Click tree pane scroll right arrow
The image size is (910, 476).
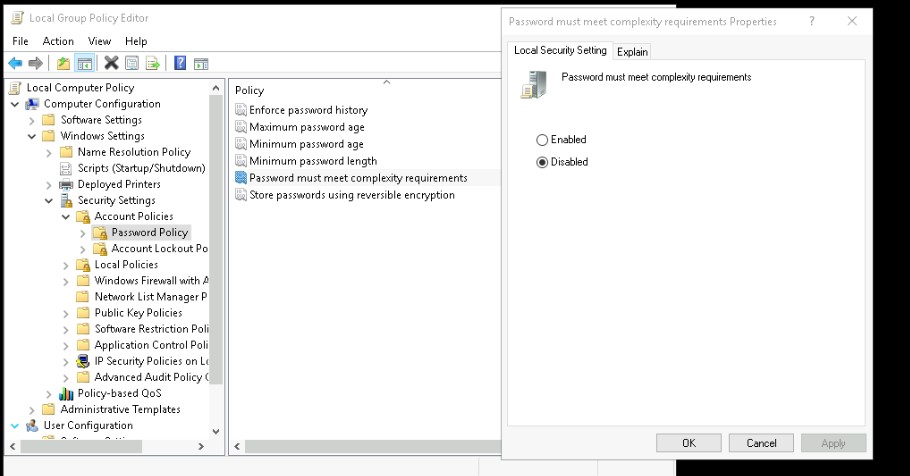[201, 446]
